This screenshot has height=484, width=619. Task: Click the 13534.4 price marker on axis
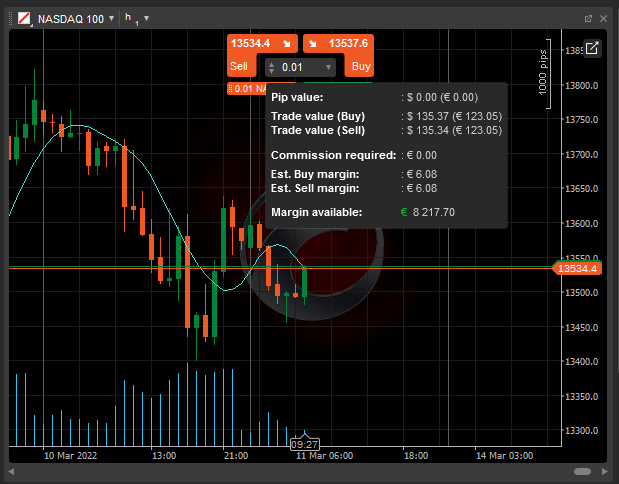pyautogui.click(x=577, y=268)
